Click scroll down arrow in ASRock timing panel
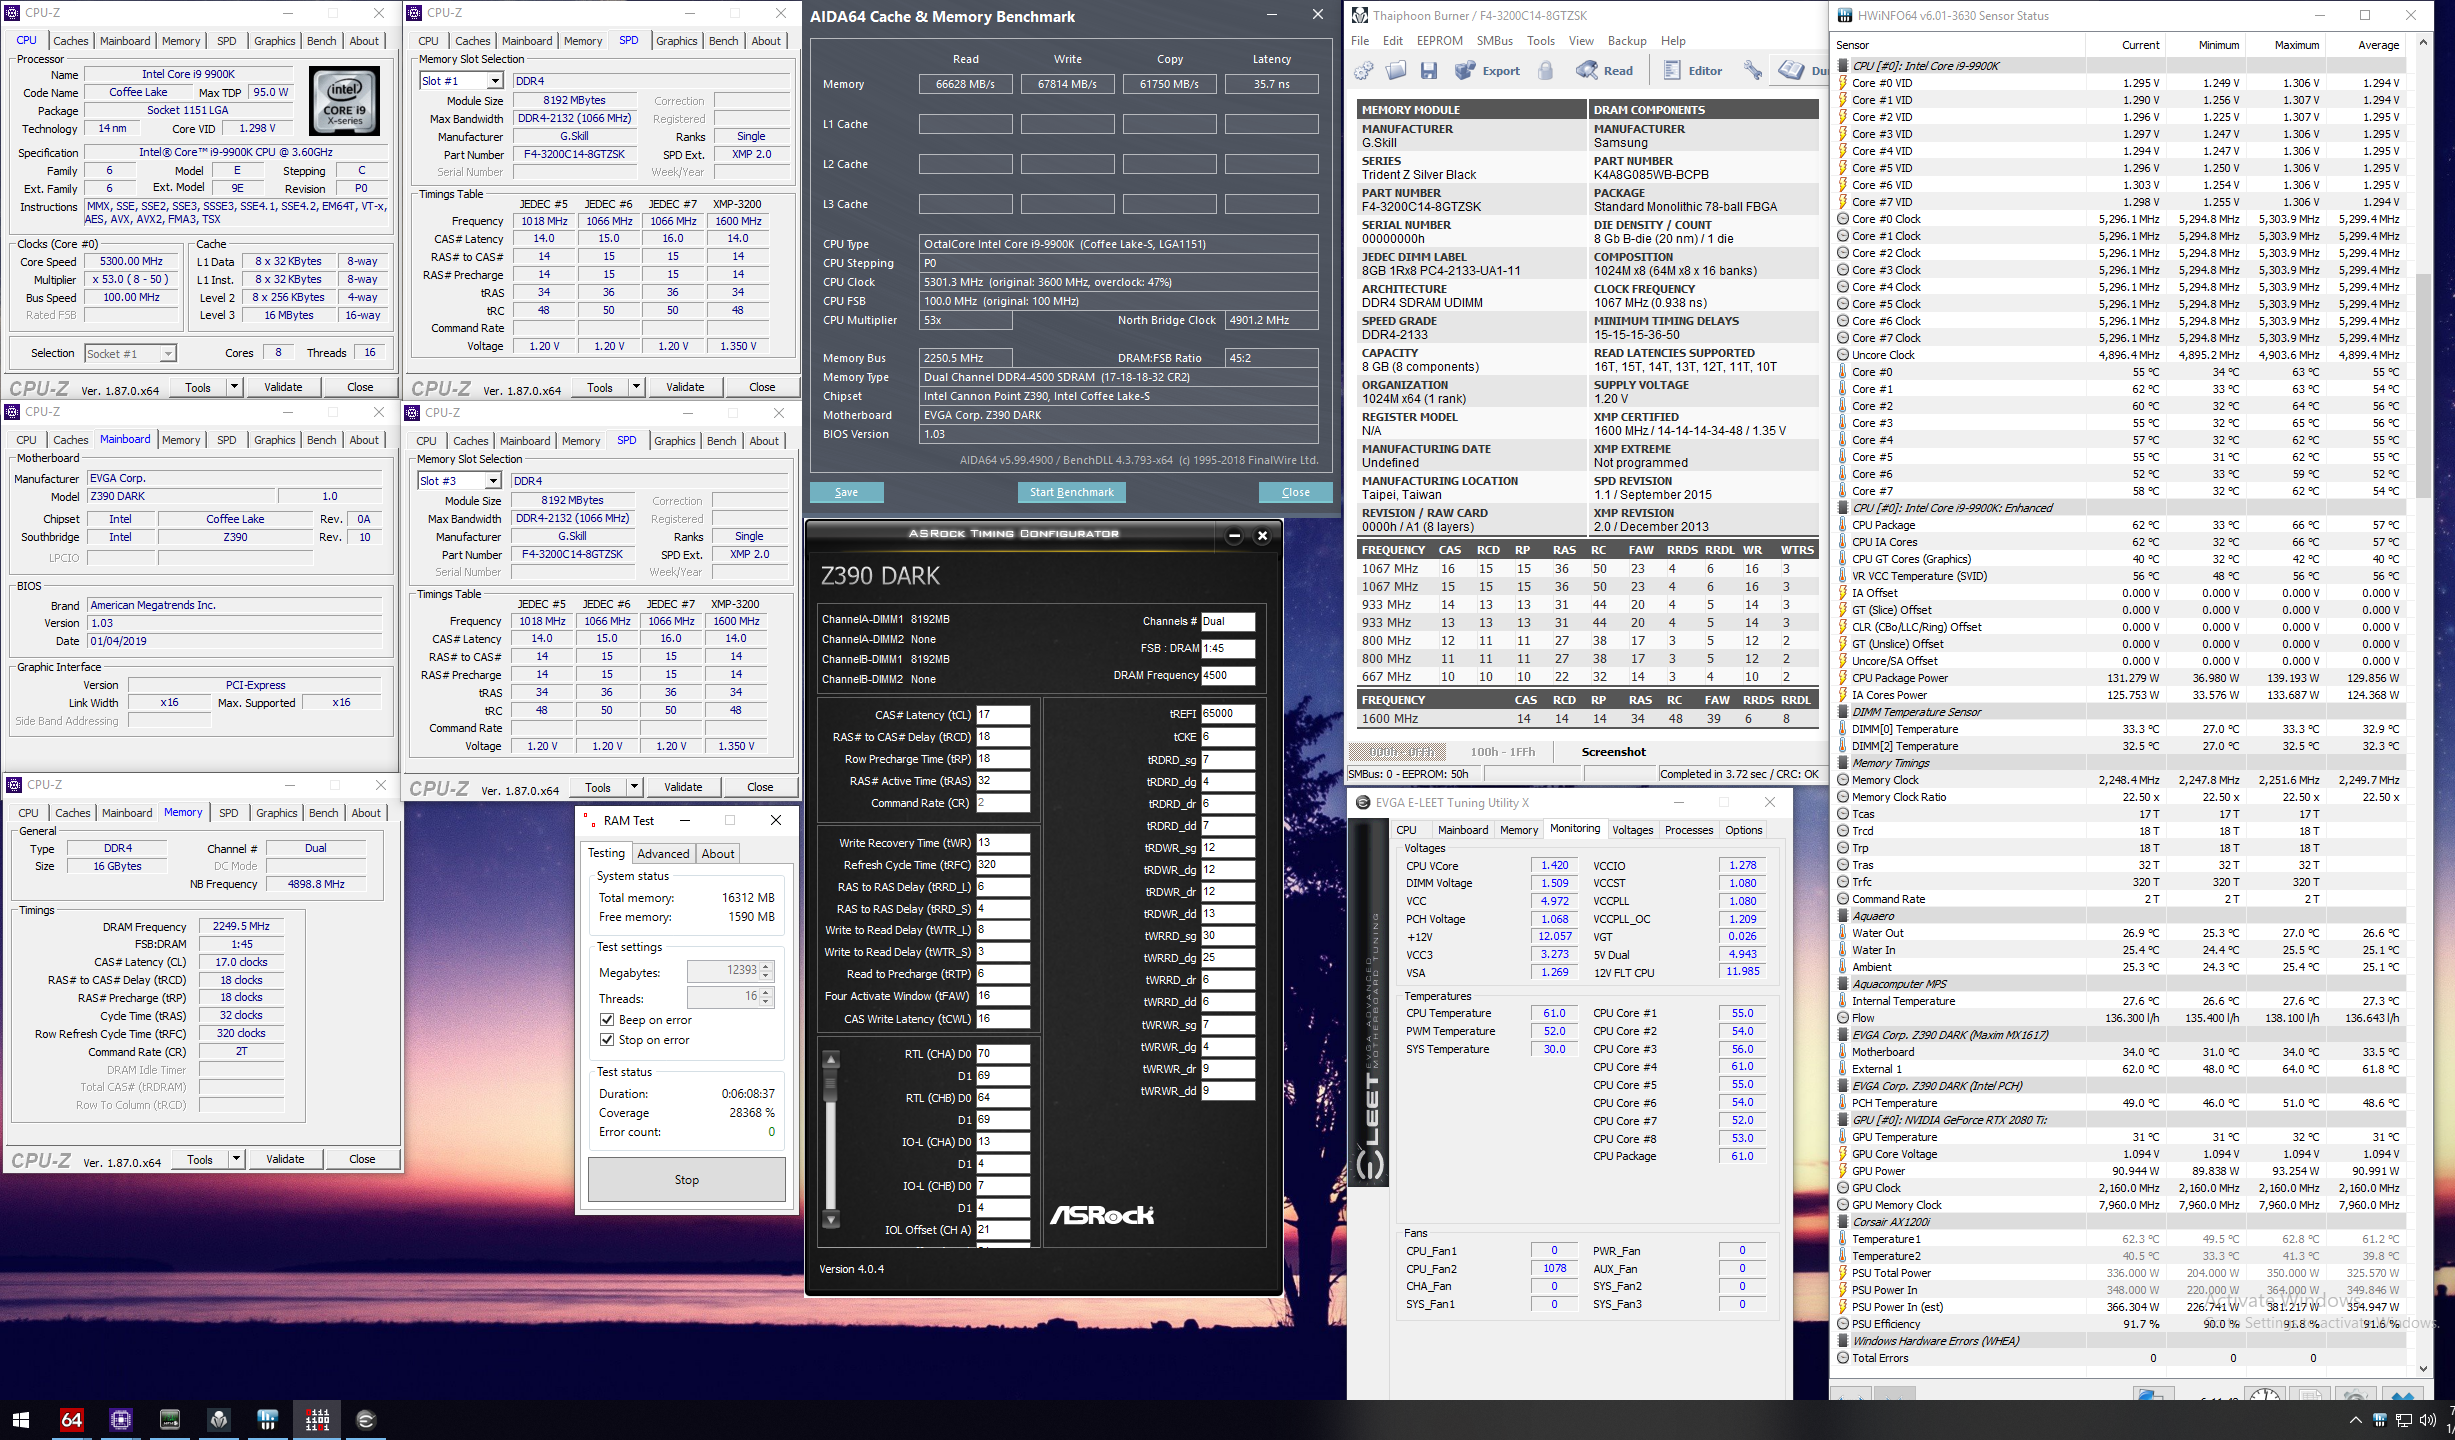Screen dimensions: 2455x1440 tap(830, 1220)
